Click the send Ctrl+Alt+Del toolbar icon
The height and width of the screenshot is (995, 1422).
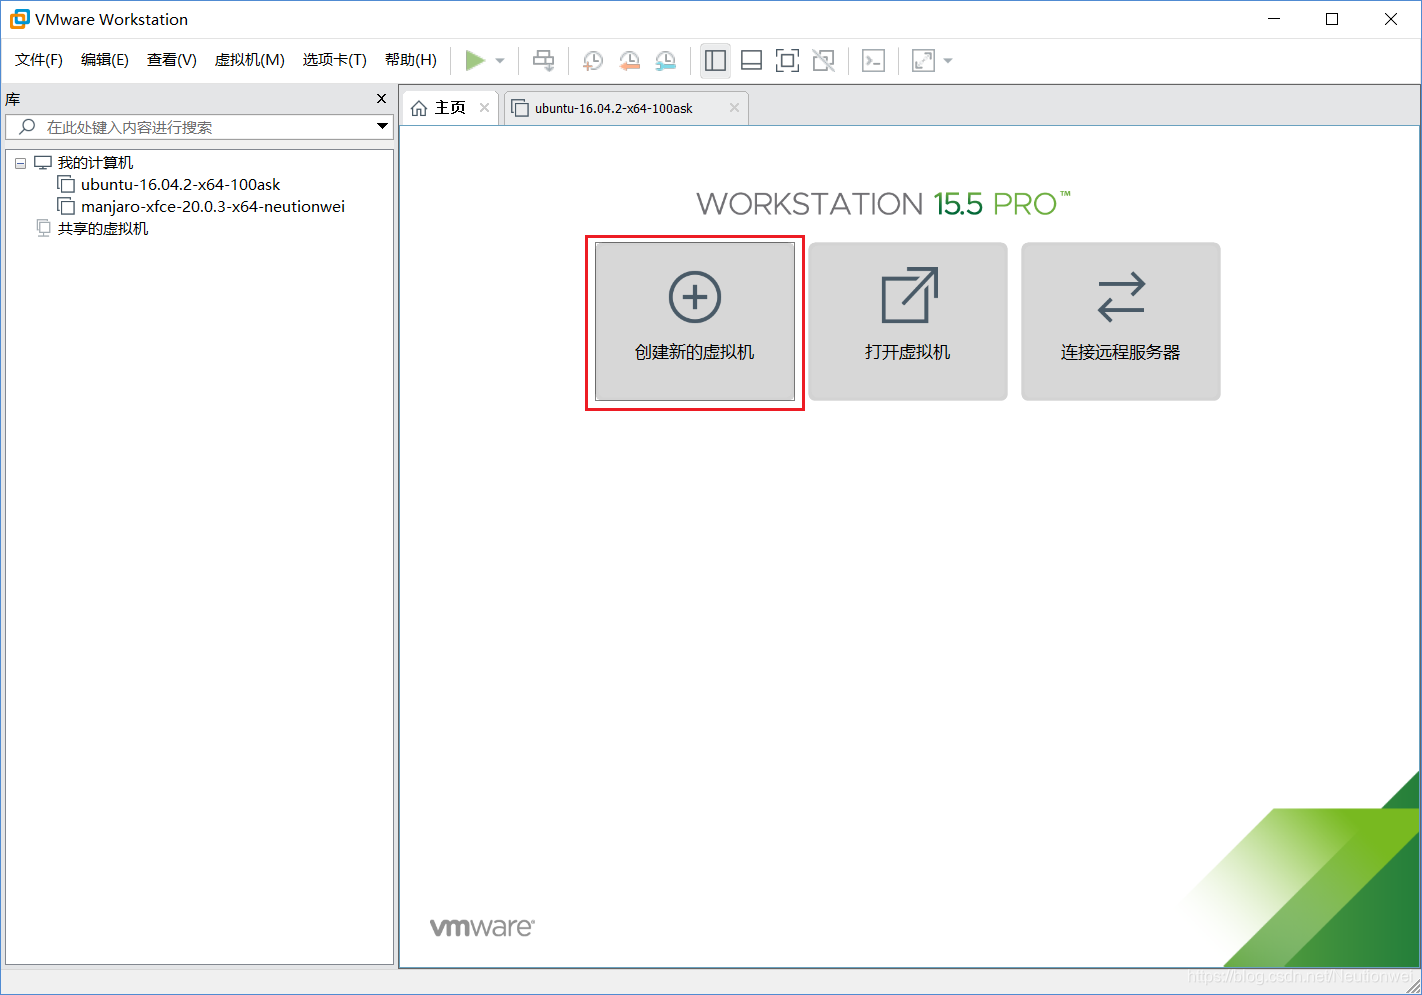pos(543,61)
